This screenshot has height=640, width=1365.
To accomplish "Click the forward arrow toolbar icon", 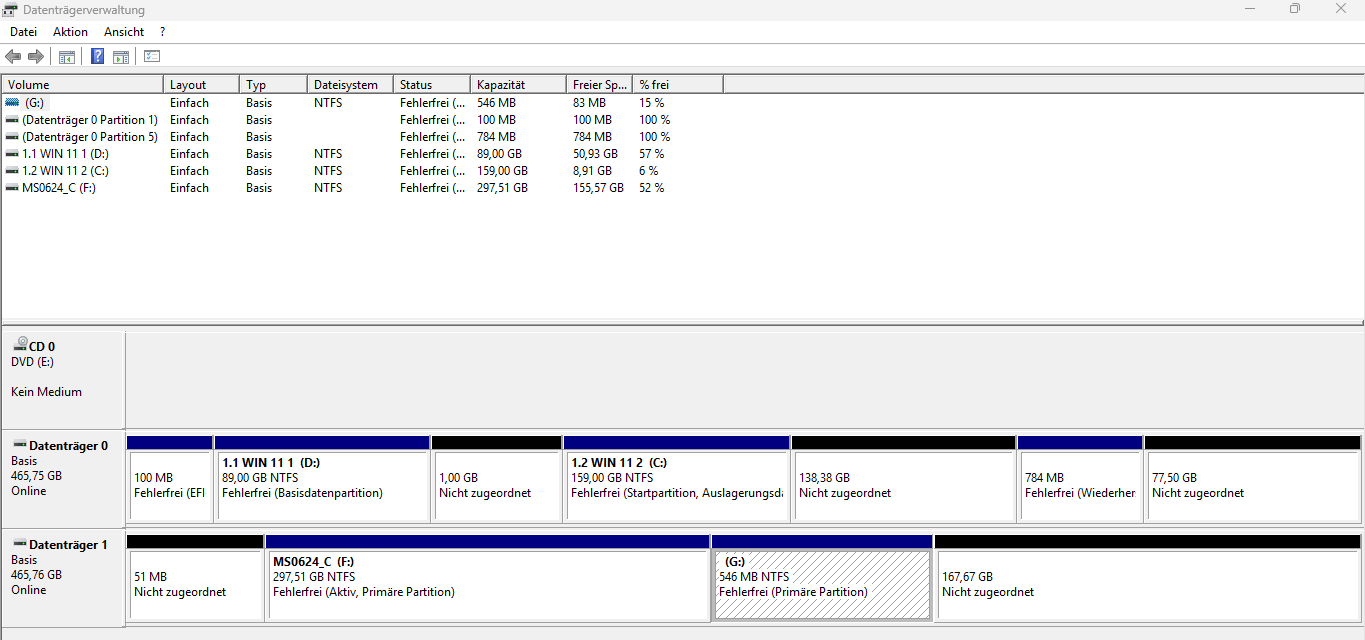I will click(36, 56).
